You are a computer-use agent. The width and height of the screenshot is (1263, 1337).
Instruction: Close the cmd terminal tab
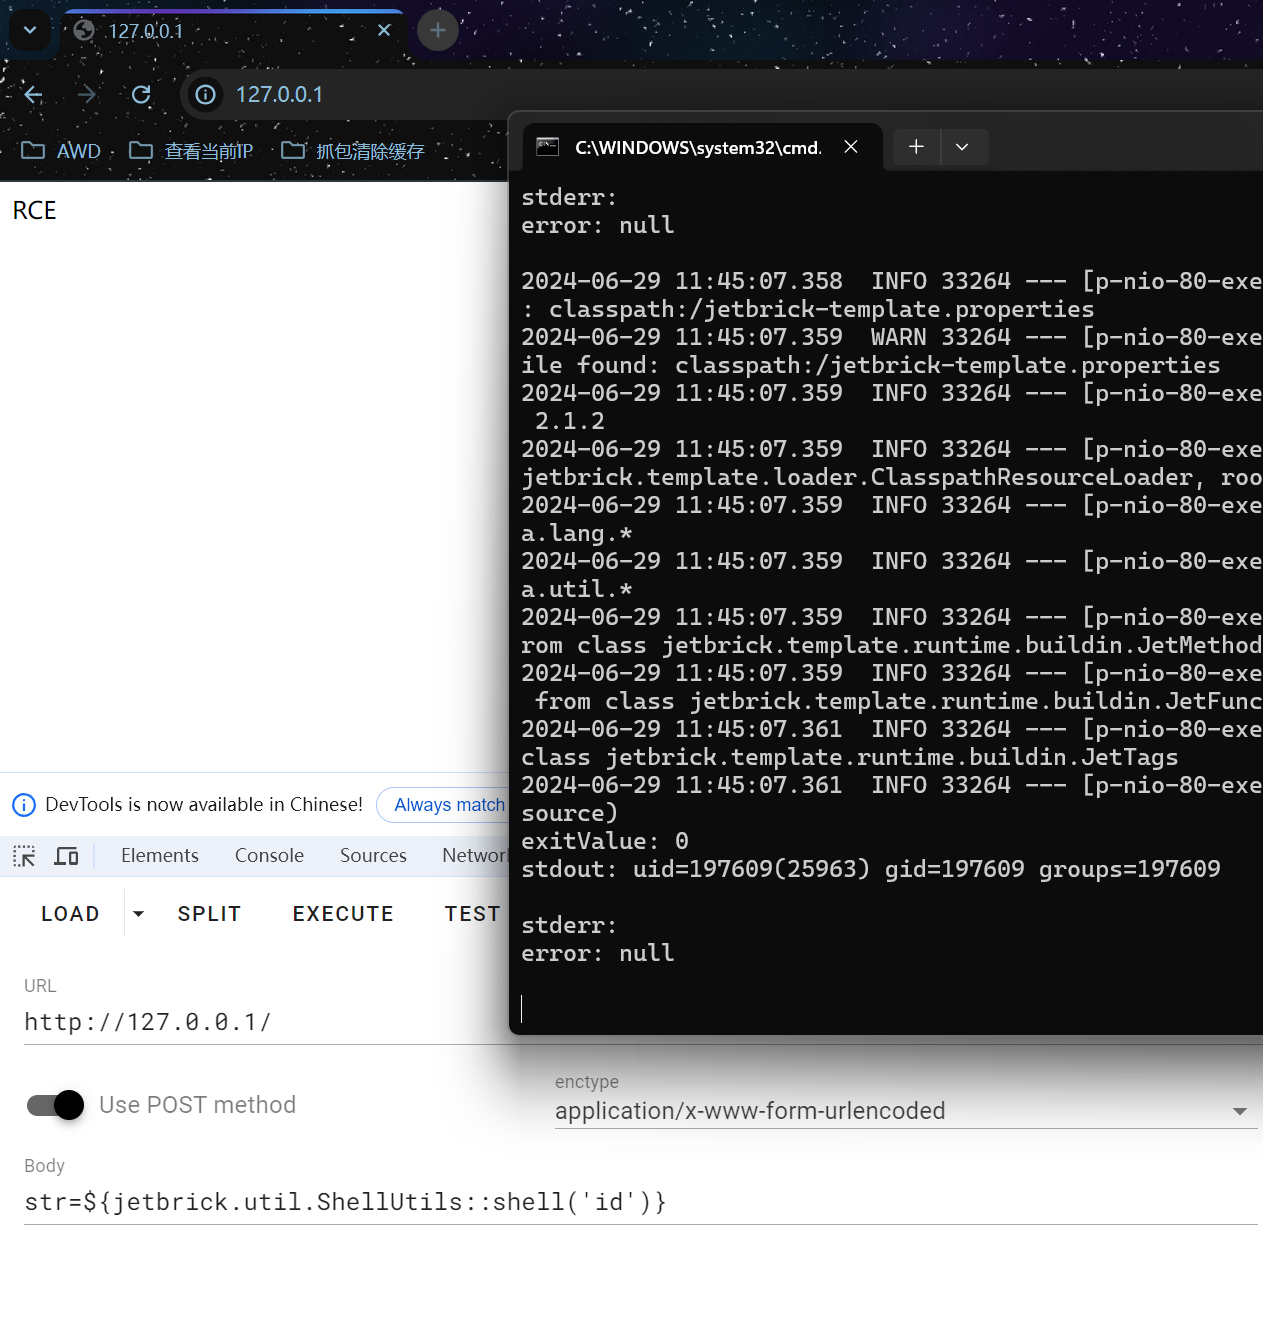pos(851,147)
